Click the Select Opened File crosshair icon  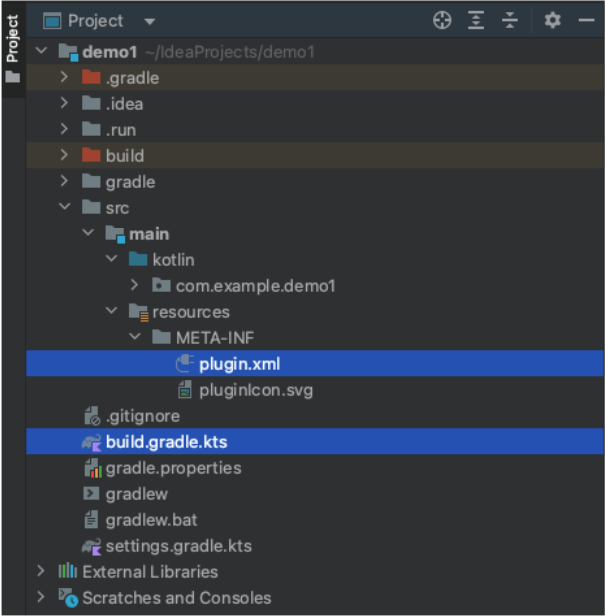coord(442,20)
